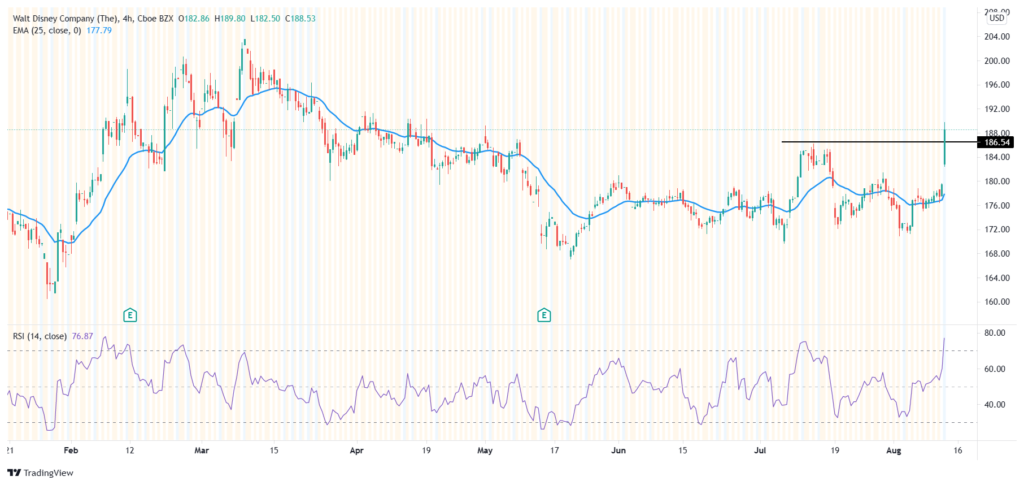The image size is (1024, 485).
Task: Click the earnings marker near mid-May
Action: (544, 315)
